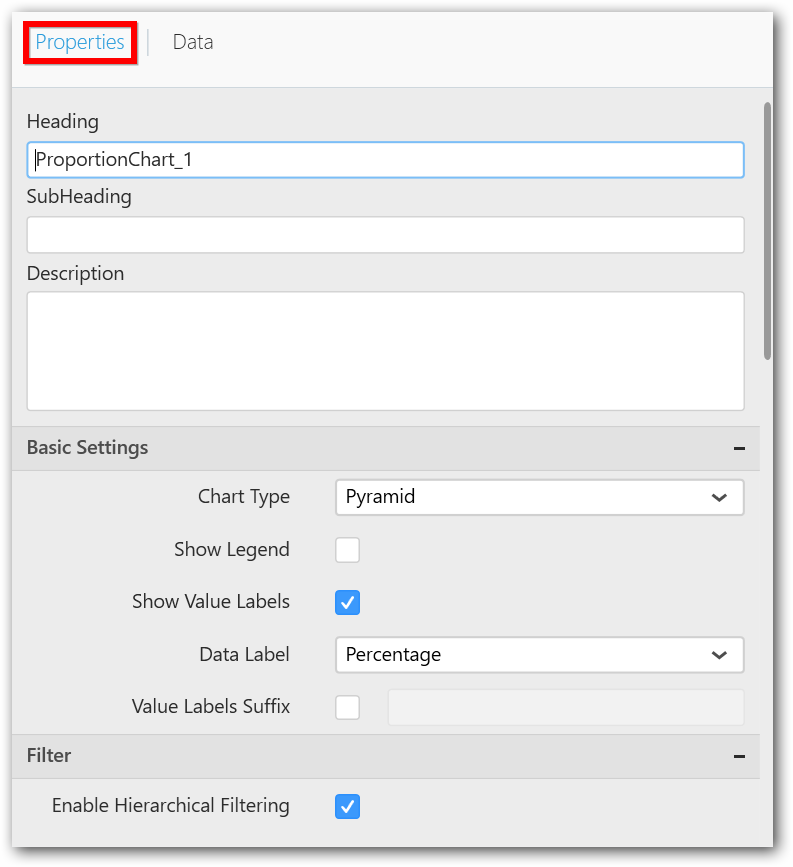The width and height of the screenshot is (793, 867).
Task: Focus the Description text area
Action: (x=385, y=350)
